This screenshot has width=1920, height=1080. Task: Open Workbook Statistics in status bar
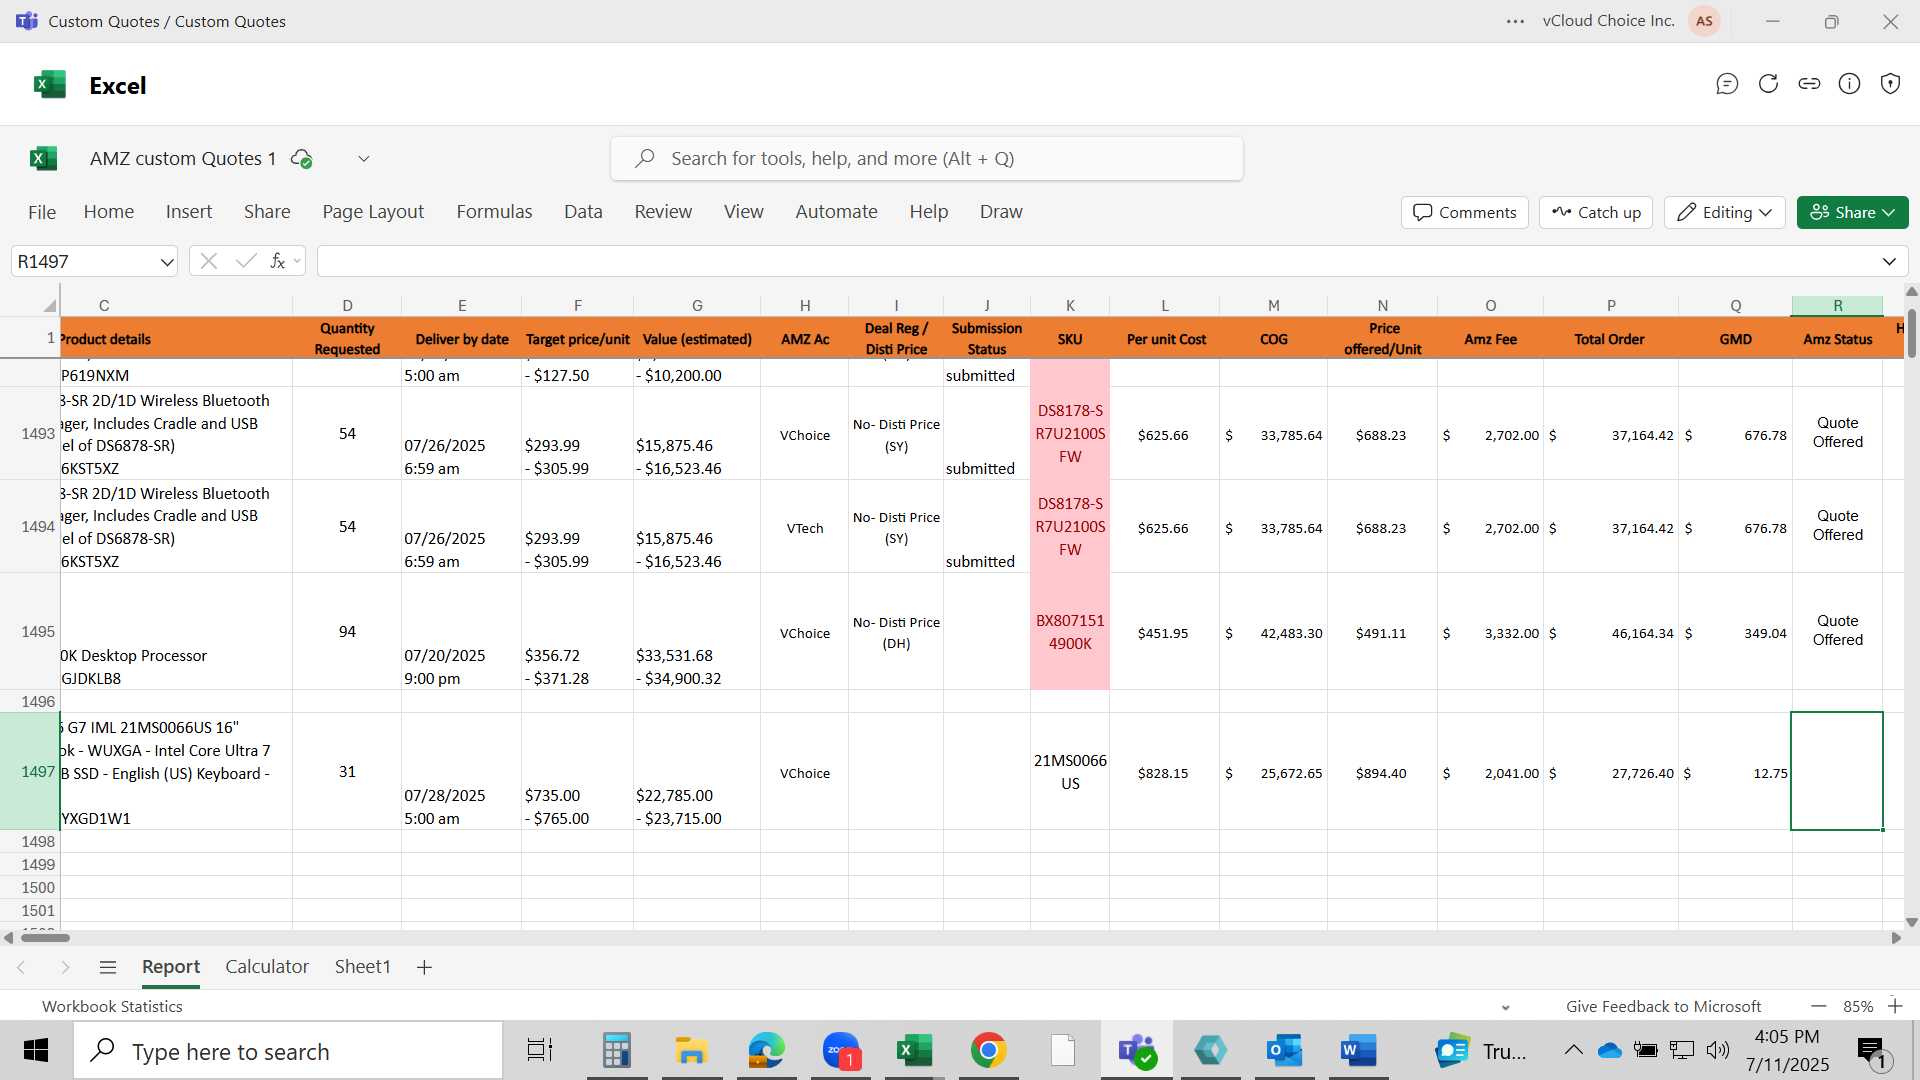tap(112, 1007)
